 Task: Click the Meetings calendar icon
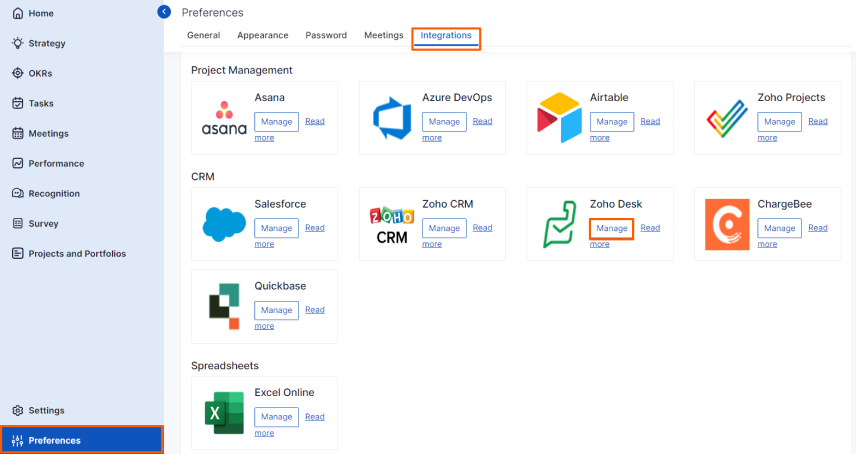(17, 133)
